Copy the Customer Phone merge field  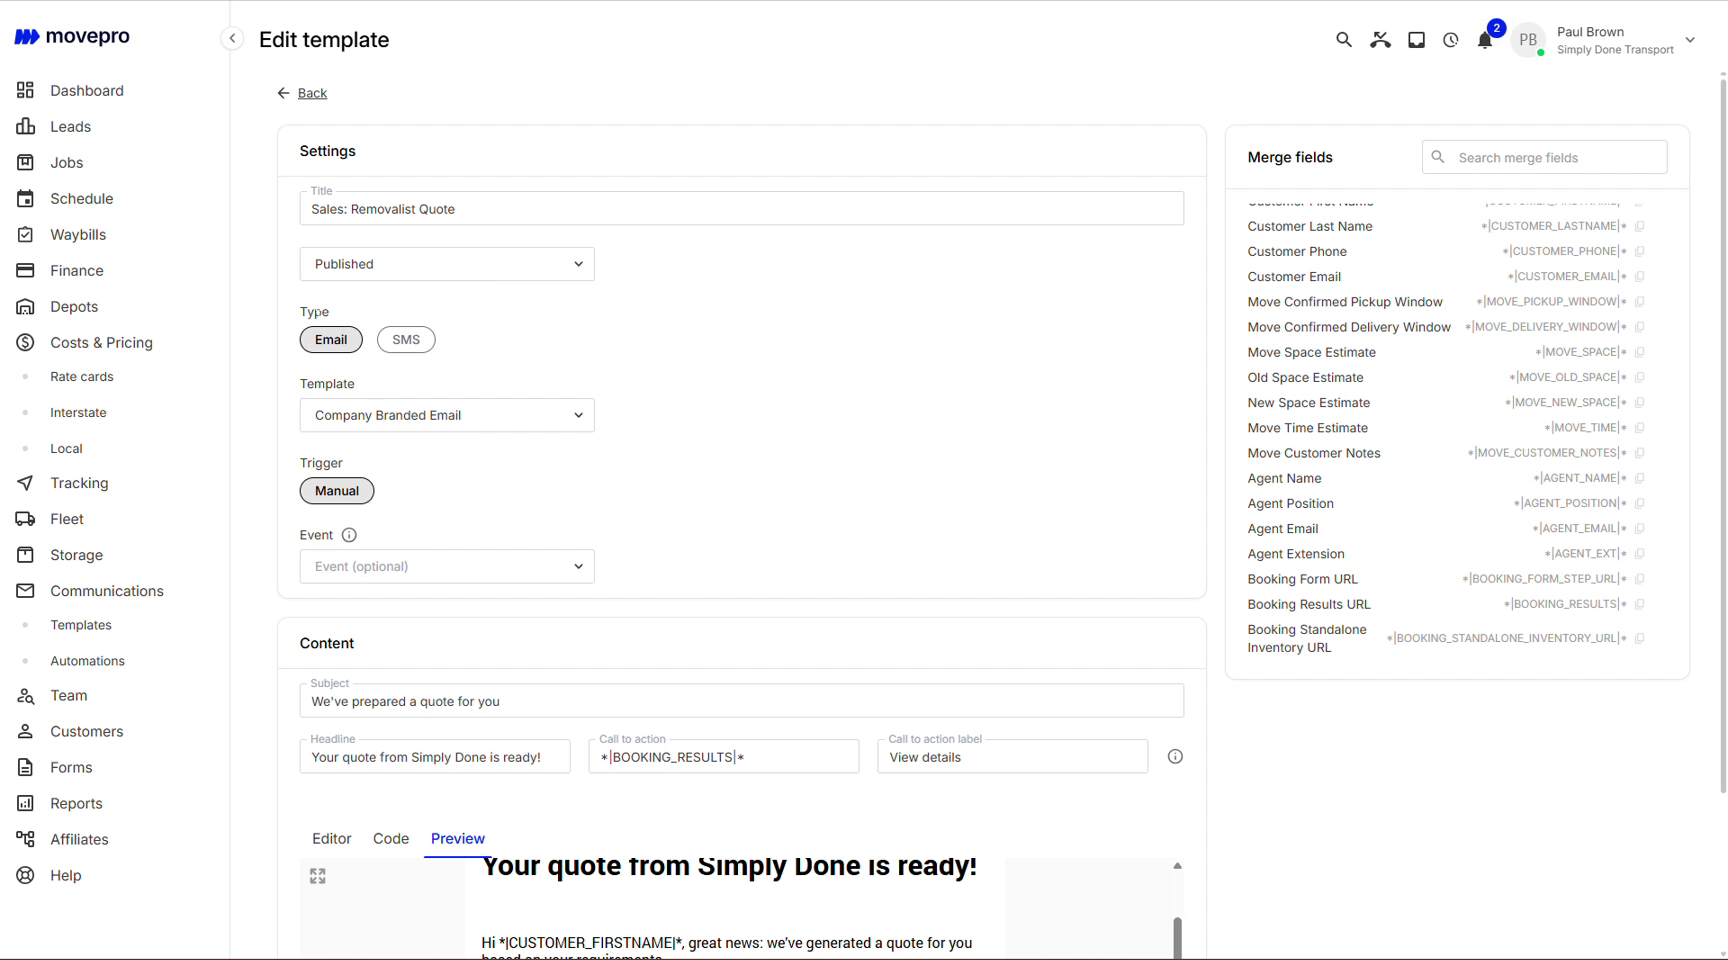[x=1640, y=252]
